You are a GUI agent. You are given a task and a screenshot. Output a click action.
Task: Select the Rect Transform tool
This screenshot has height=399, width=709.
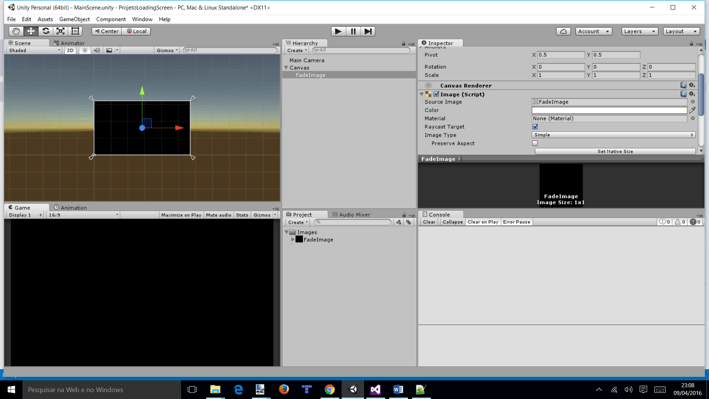pos(75,31)
